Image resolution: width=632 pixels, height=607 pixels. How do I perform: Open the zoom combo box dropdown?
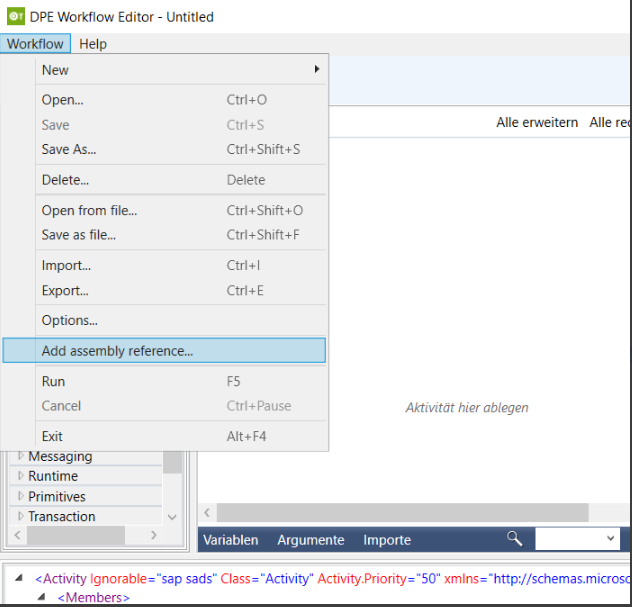click(611, 539)
